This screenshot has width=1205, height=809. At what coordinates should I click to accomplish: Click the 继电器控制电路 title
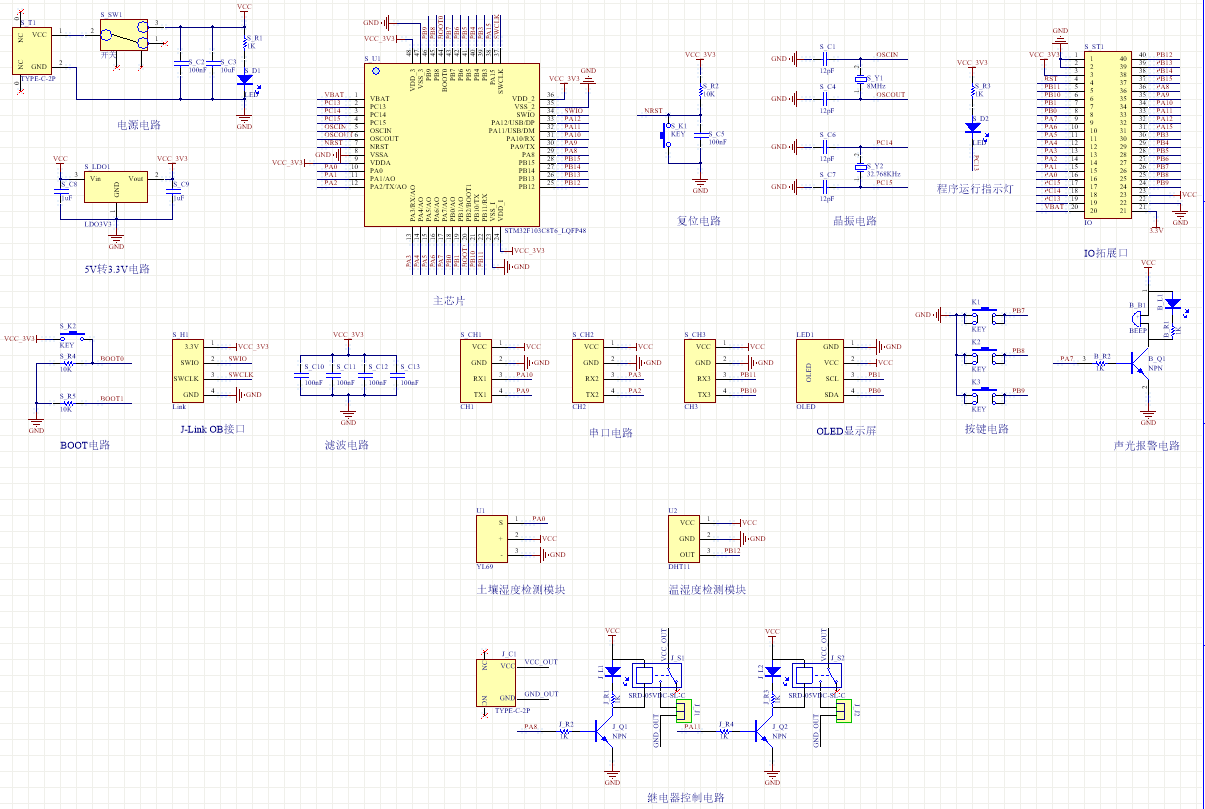(x=685, y=797)
